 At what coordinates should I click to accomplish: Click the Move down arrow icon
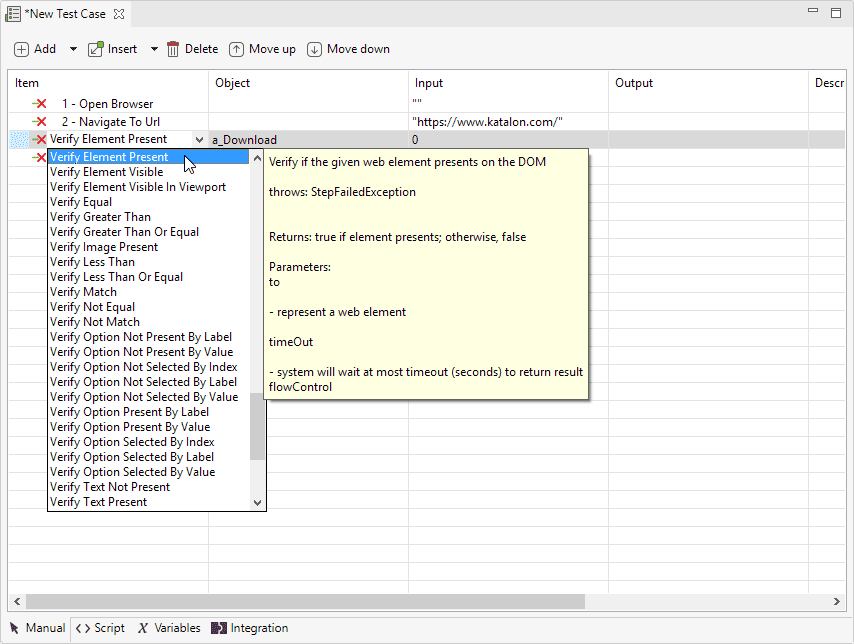(x=314, y=50)
